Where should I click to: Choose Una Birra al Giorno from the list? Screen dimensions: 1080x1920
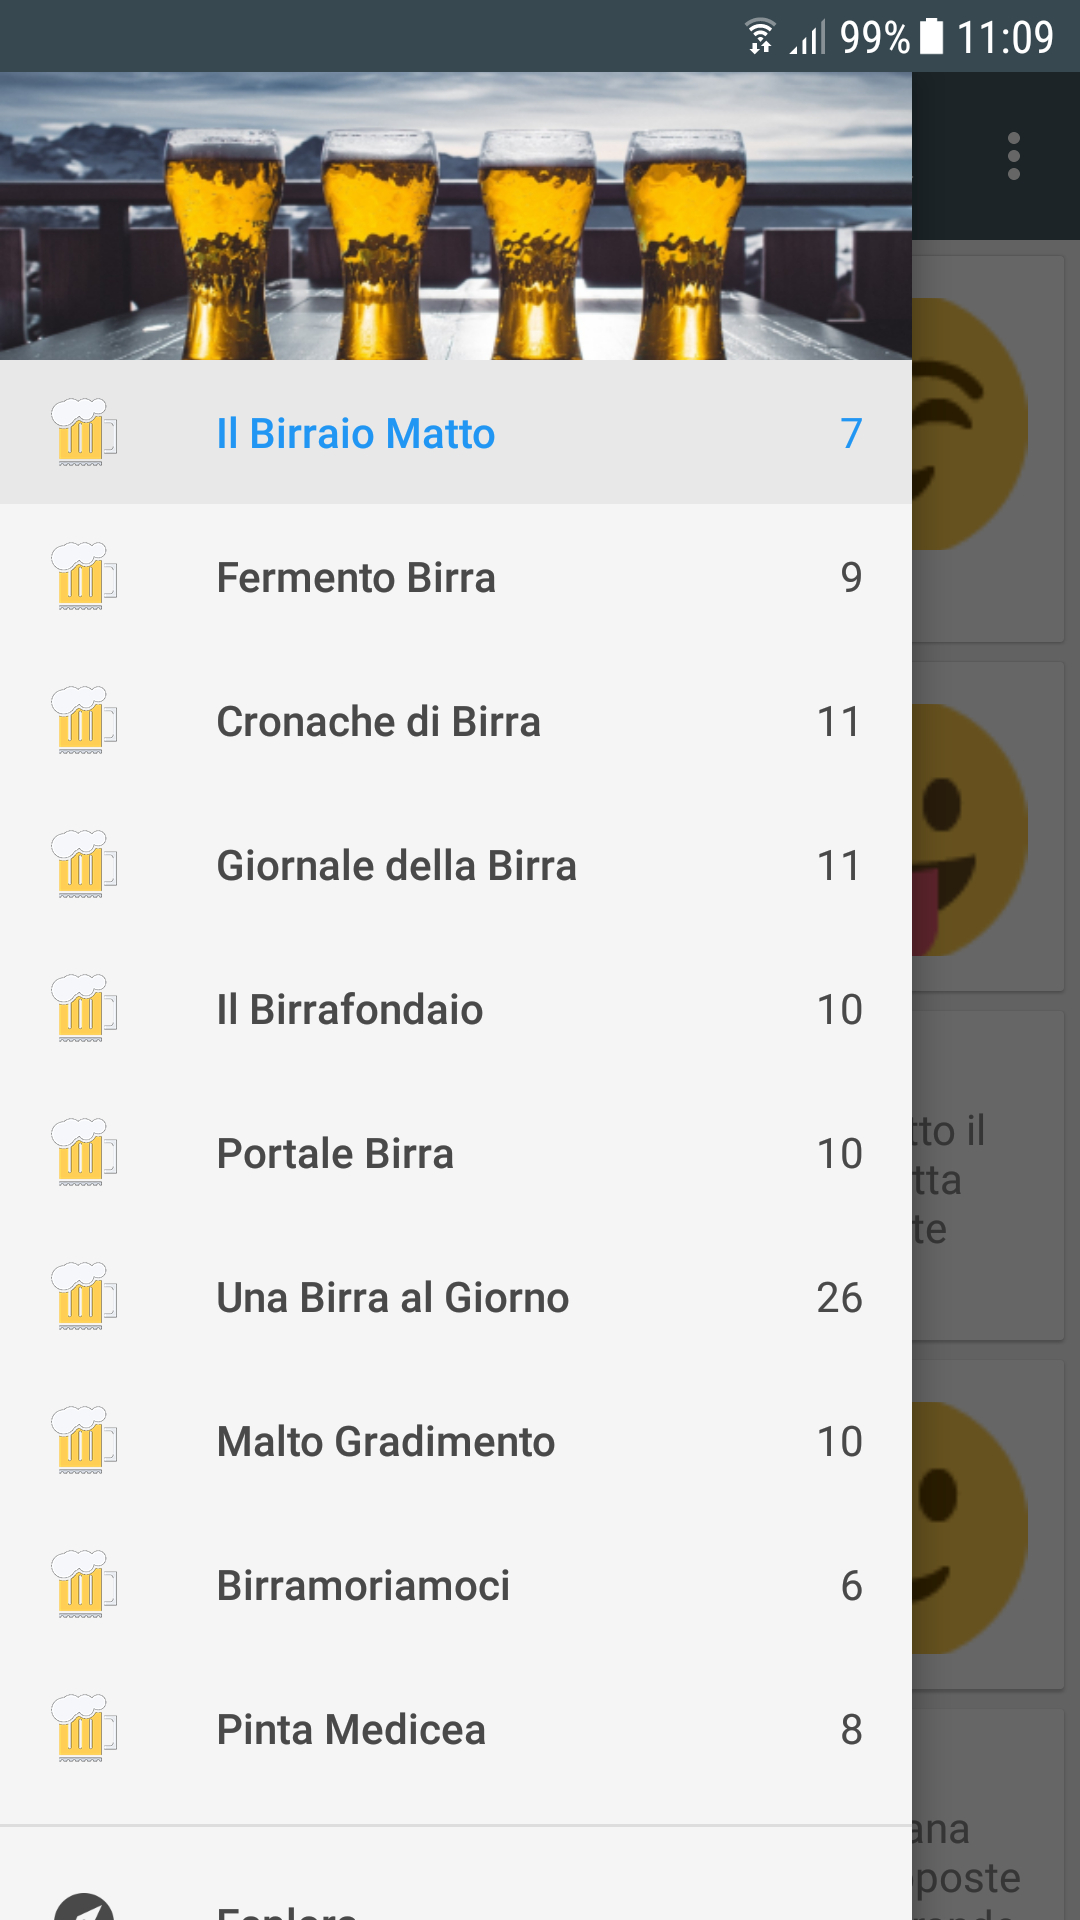point(456,1297)
